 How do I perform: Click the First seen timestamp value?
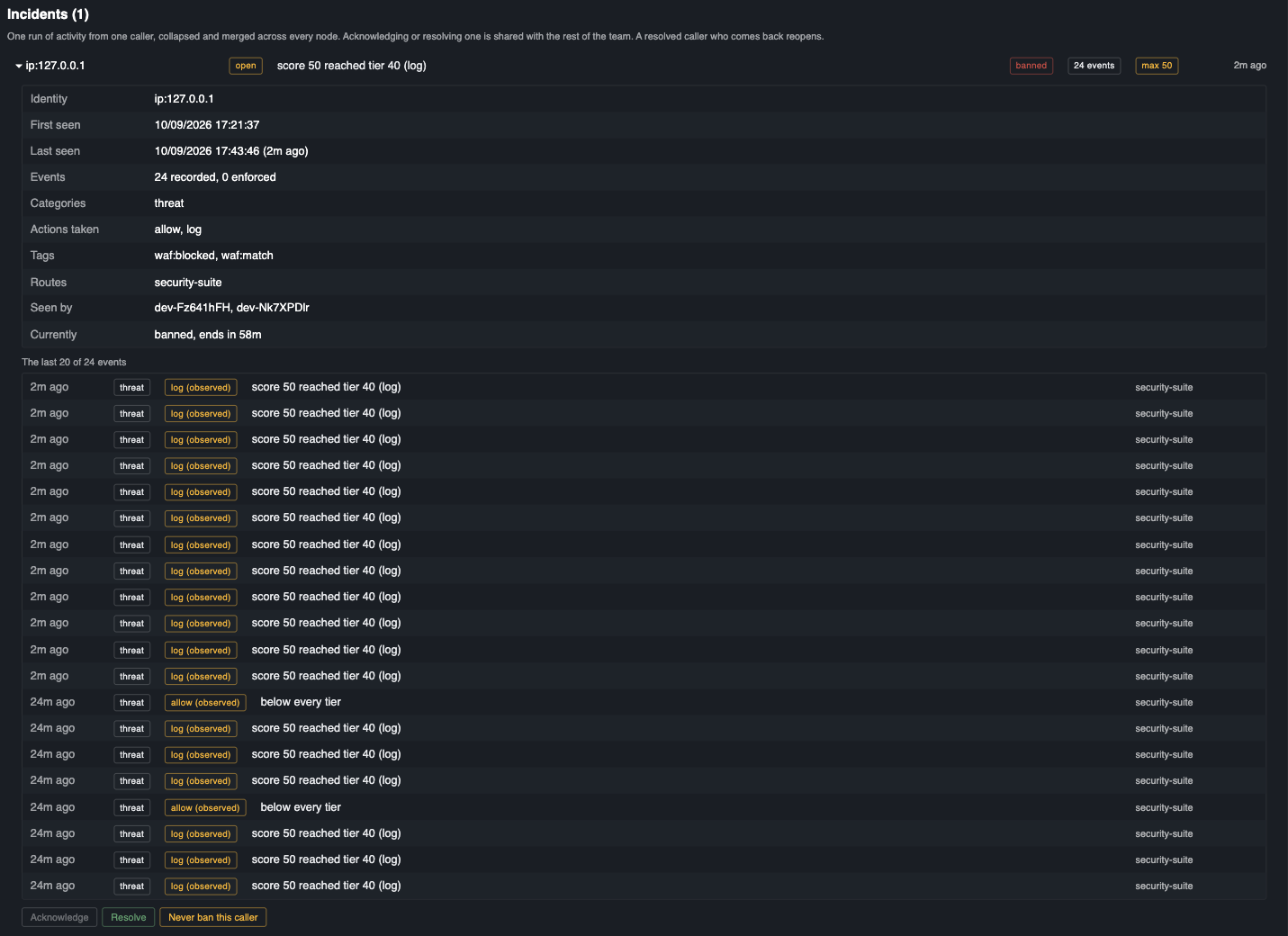coord(207,125)
